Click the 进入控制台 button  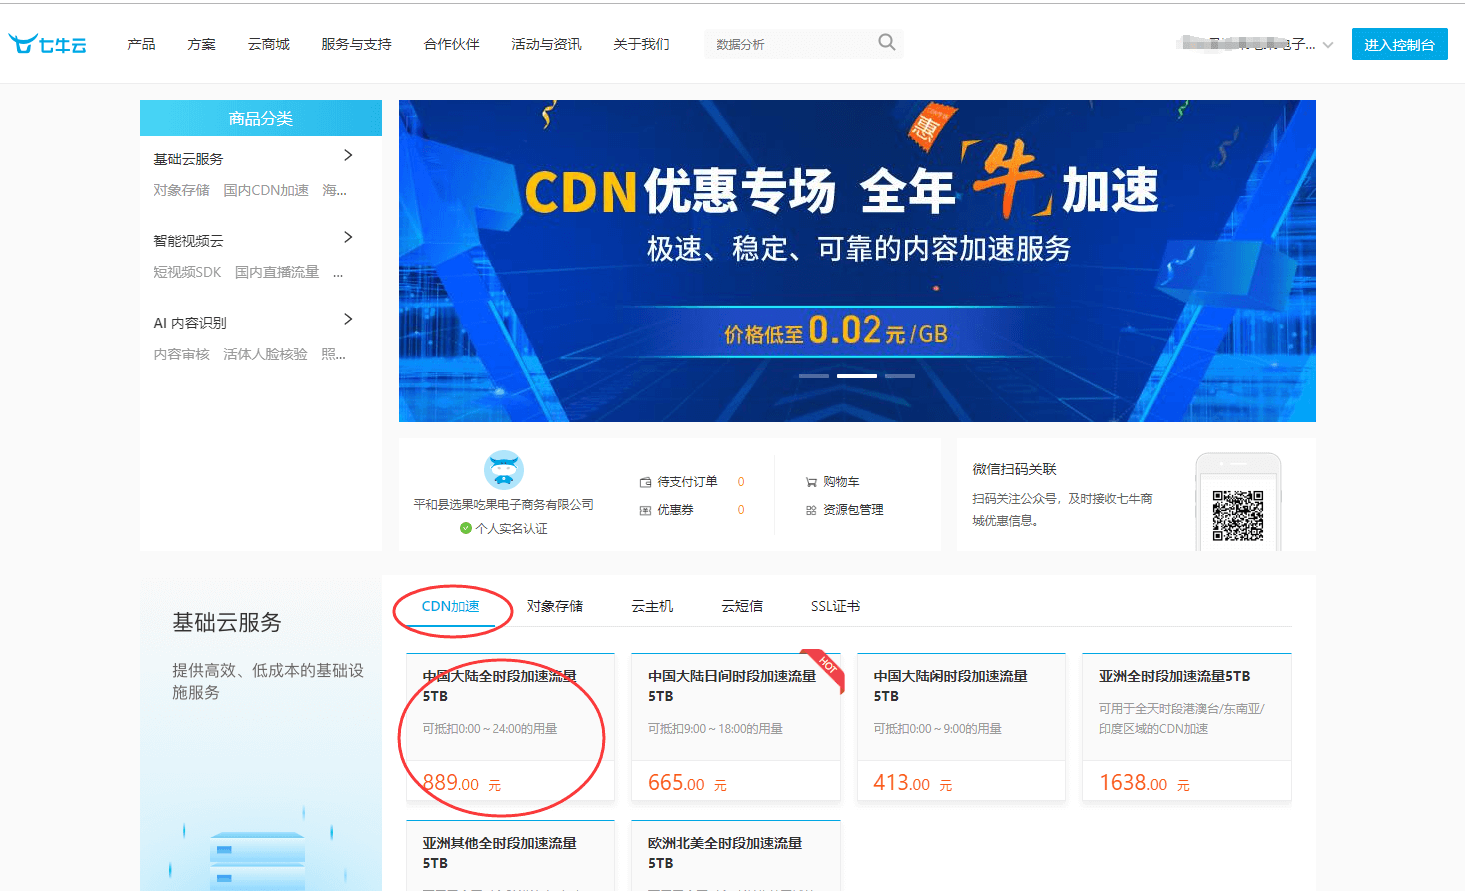click(x=1399, y=44)
